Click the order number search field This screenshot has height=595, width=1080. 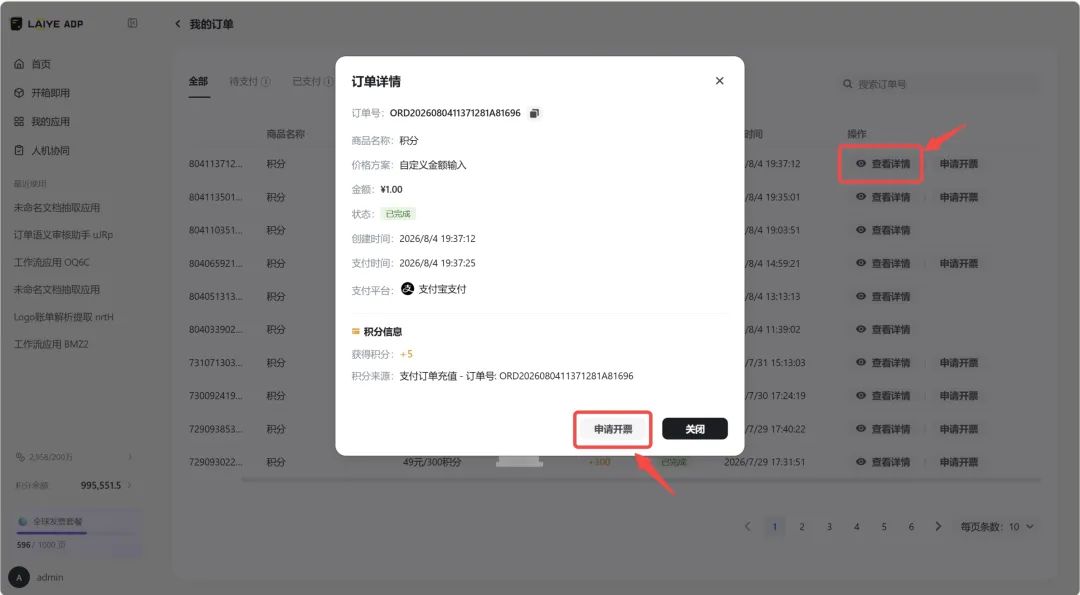940,84
